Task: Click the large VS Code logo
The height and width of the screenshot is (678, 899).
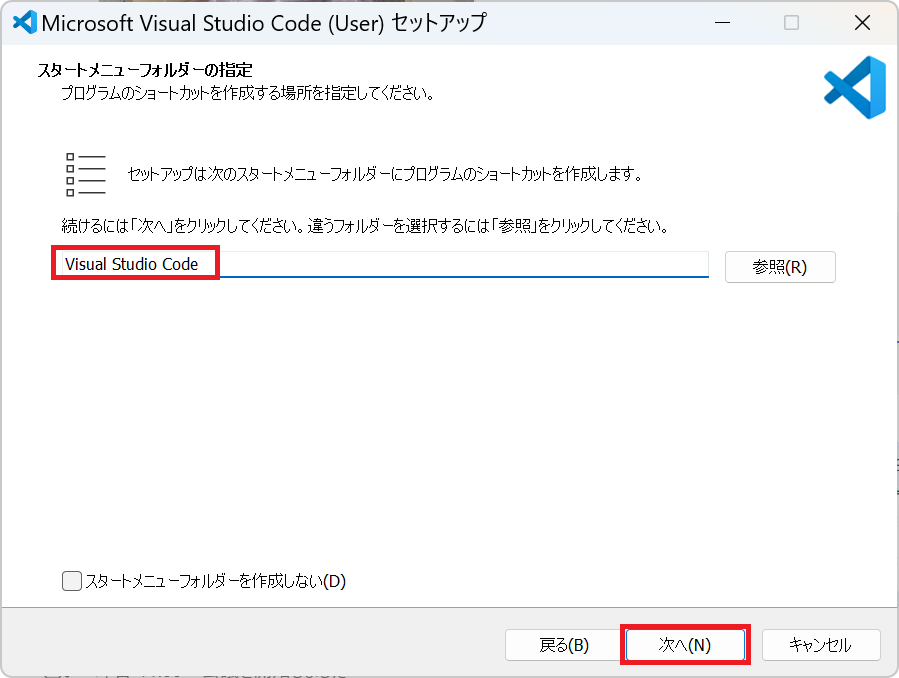Action: coord(855,88)
